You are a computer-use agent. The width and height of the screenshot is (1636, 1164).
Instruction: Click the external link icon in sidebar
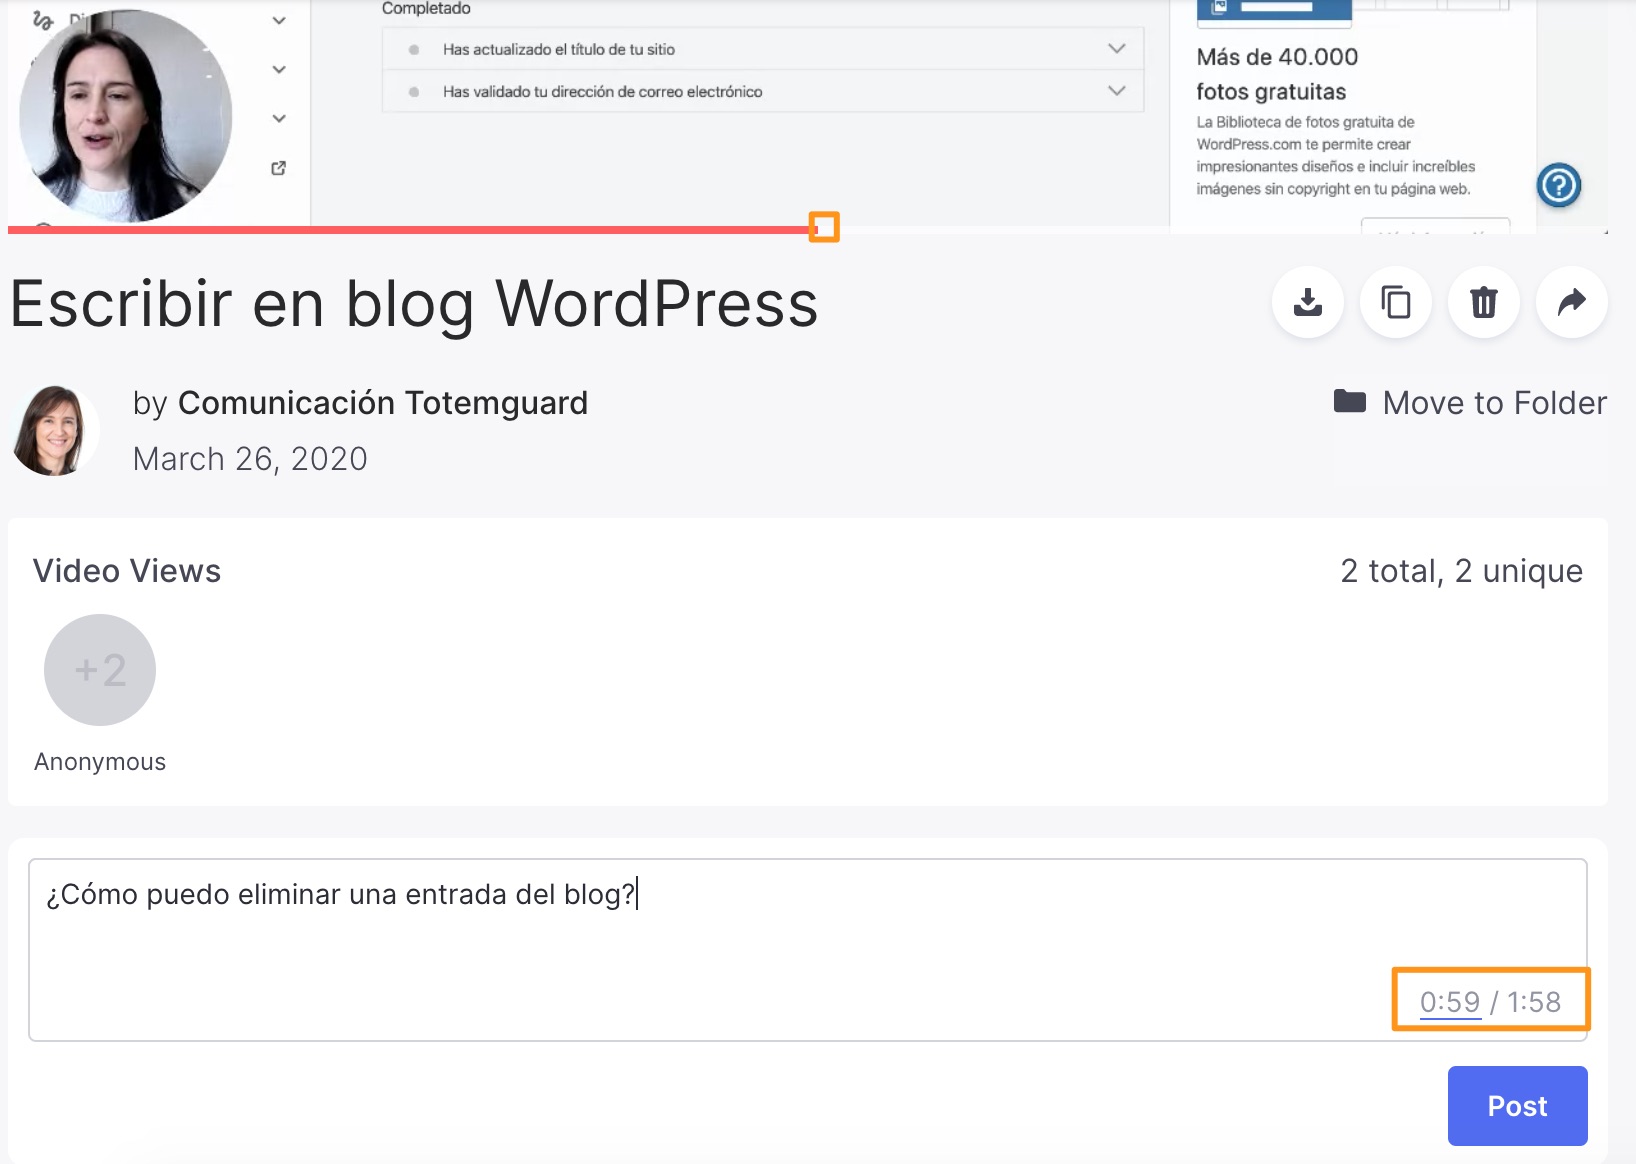pos(279,168)
